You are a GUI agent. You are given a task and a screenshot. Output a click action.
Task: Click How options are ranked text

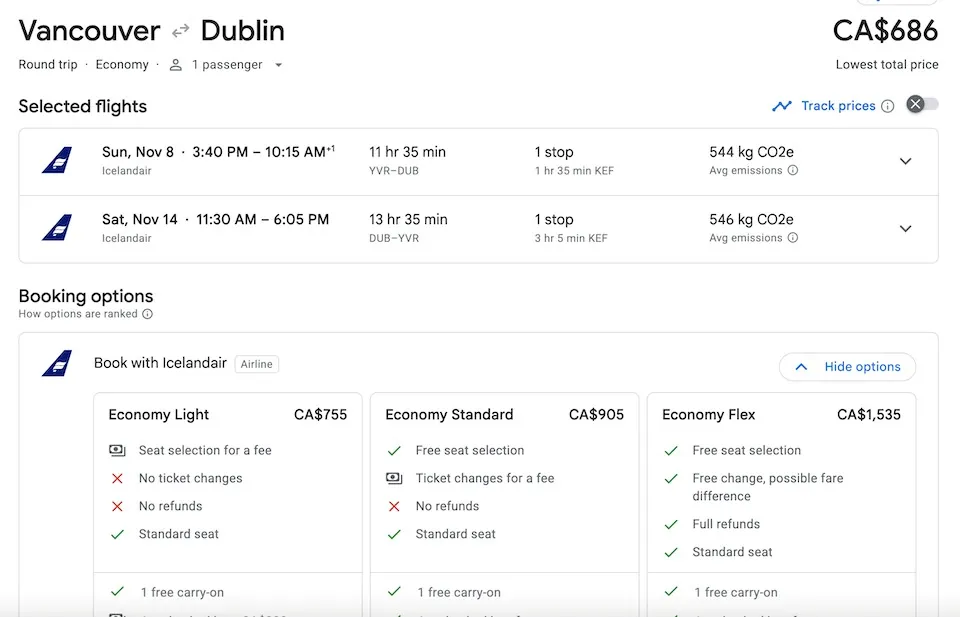(78, 314)
